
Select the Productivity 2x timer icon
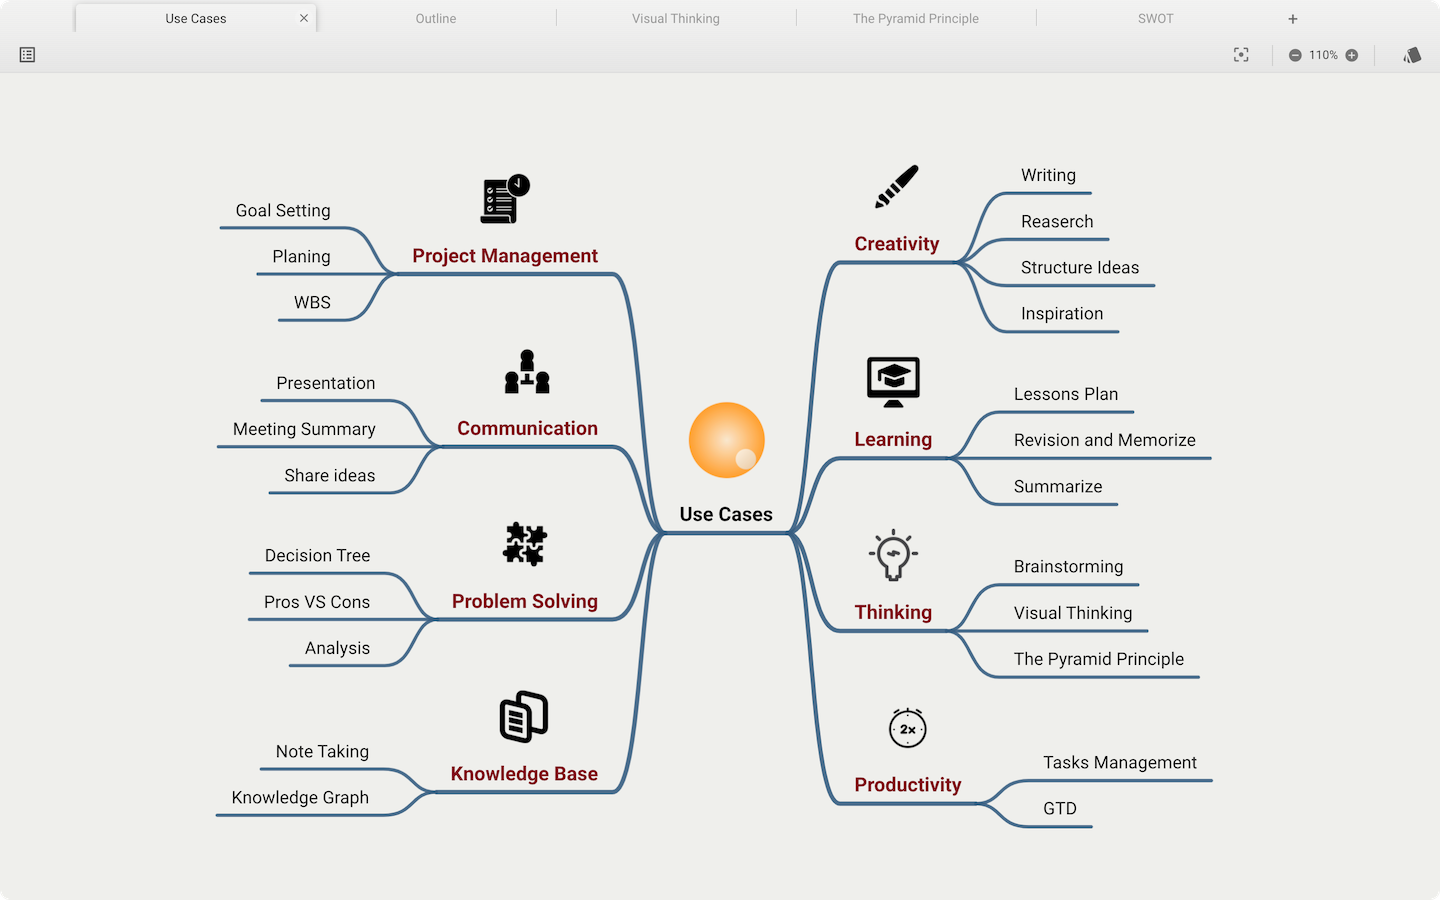908,728
